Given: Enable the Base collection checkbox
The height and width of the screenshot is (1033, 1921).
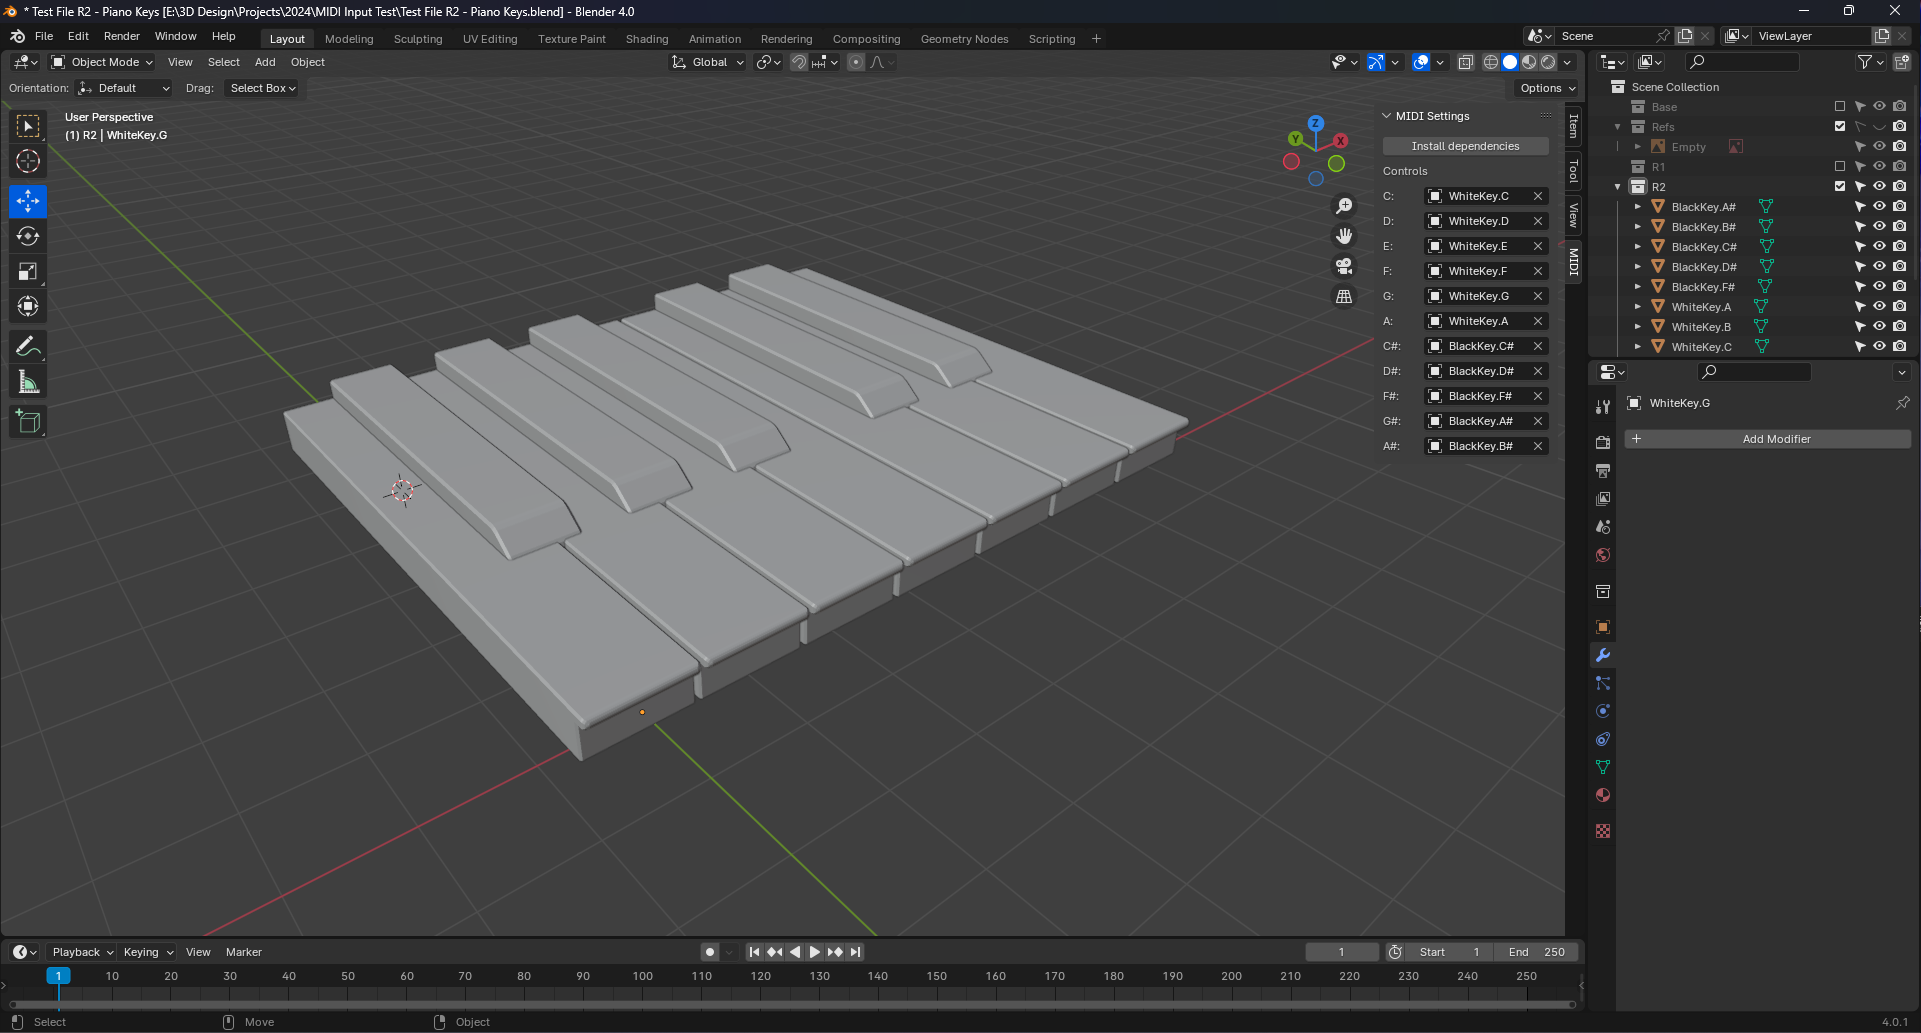Looking at the screenshot, I should (1838, 106).
